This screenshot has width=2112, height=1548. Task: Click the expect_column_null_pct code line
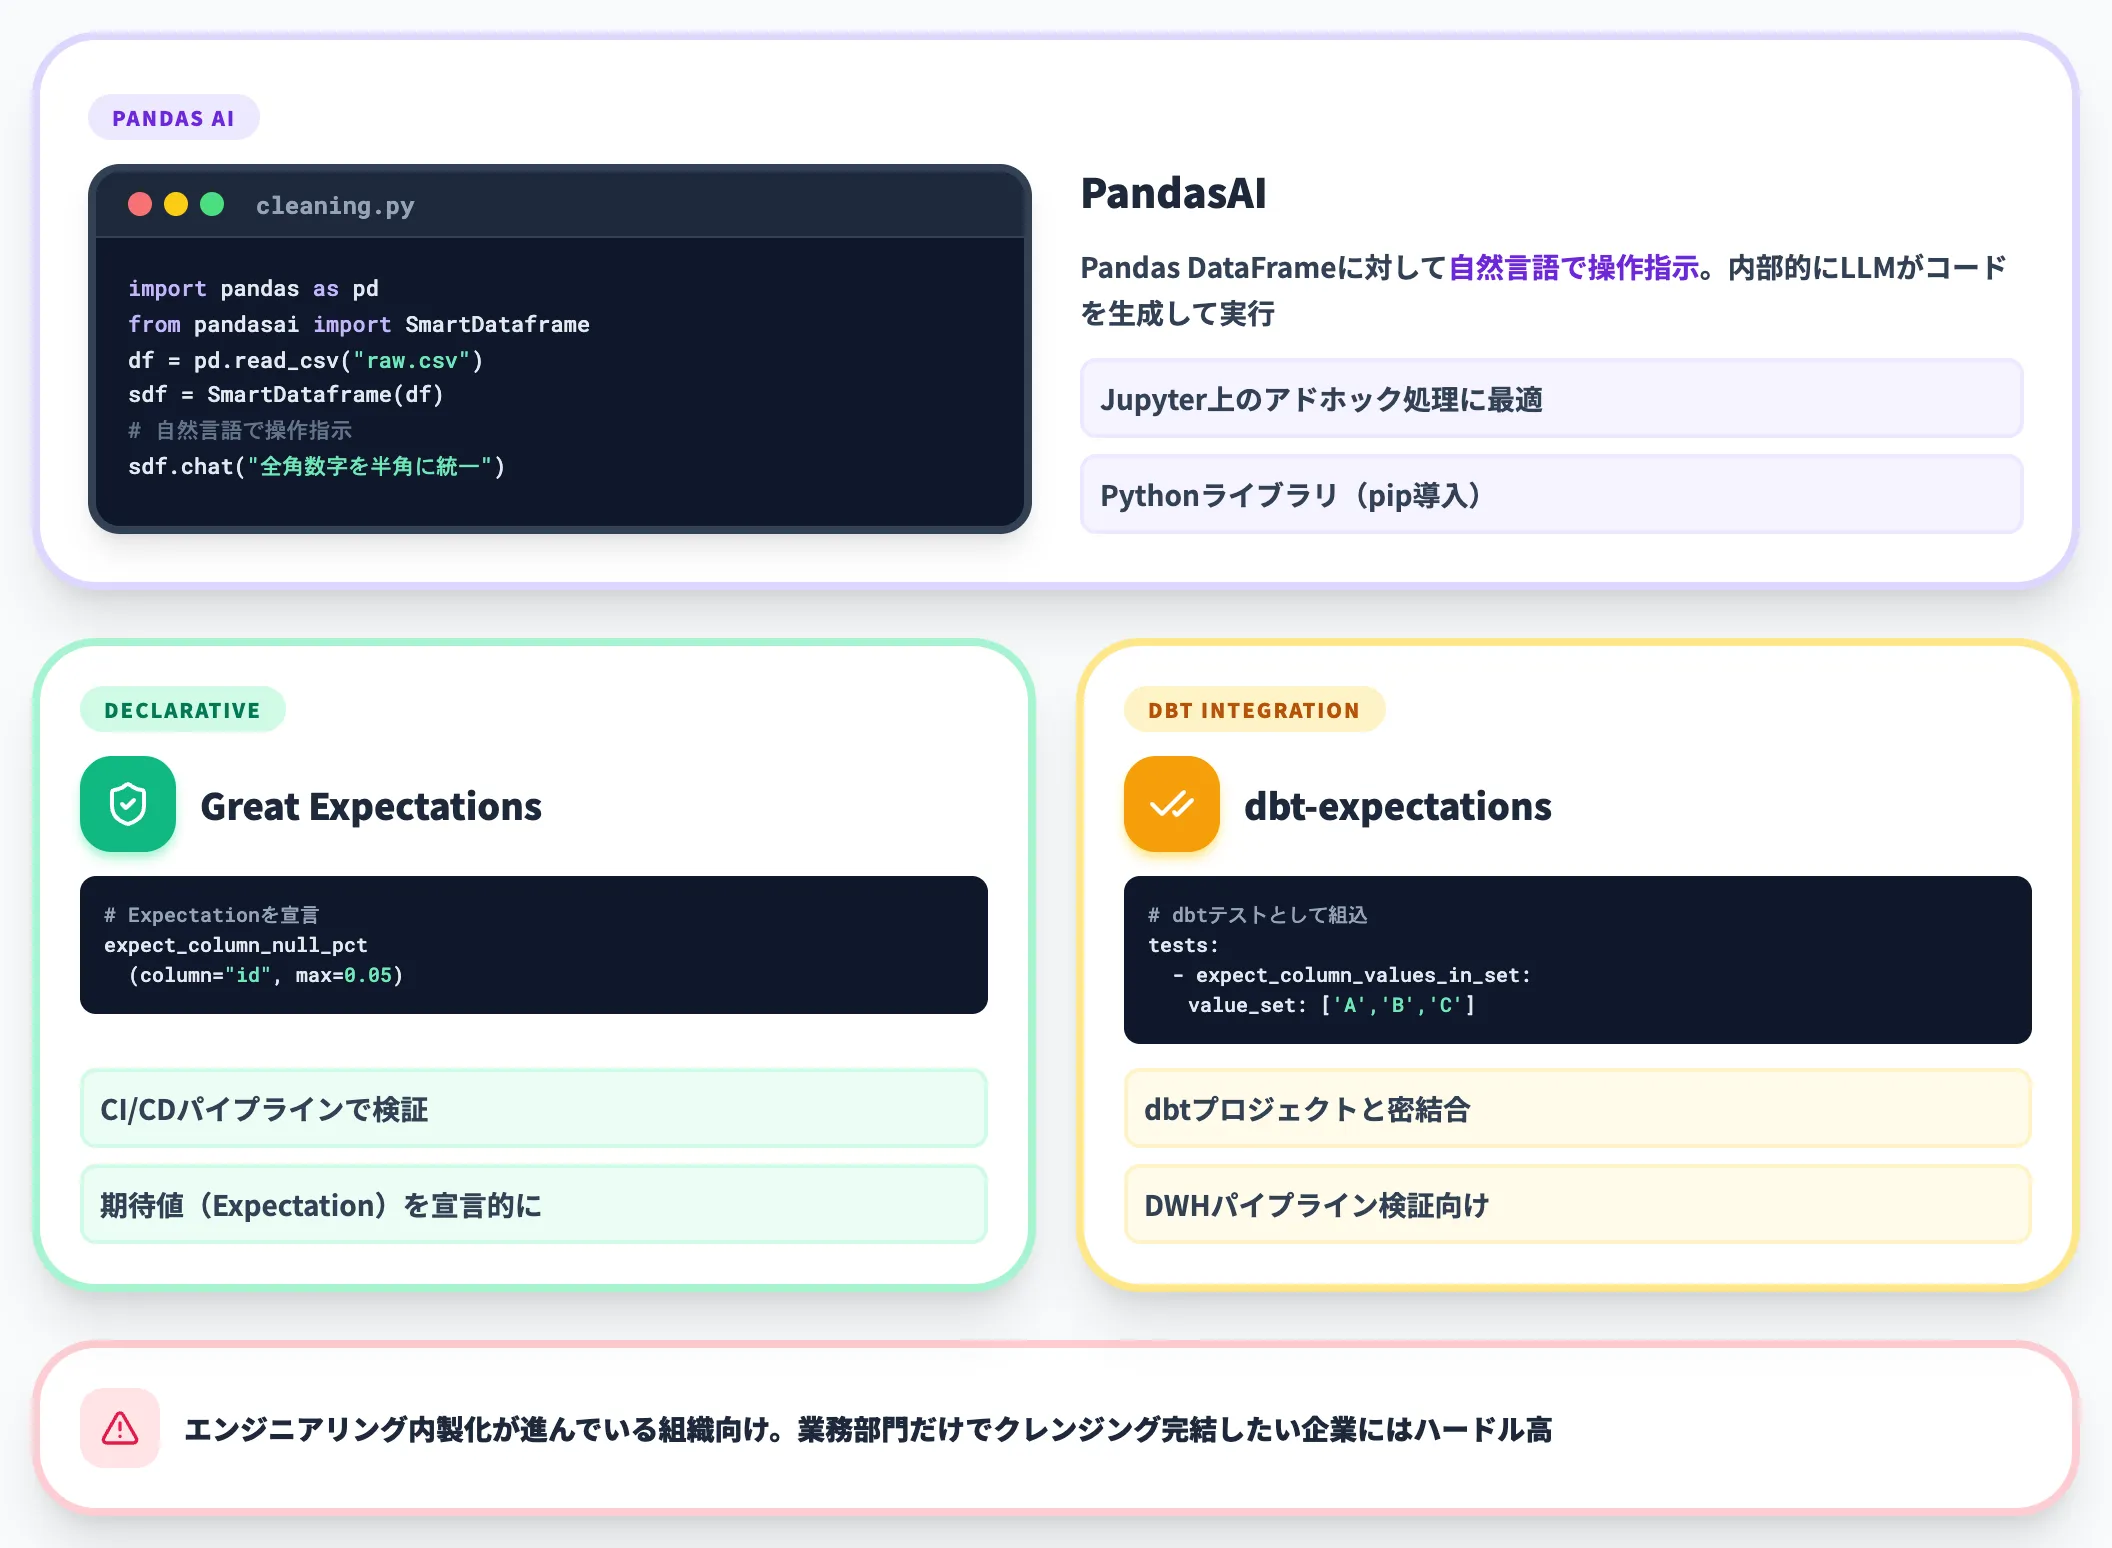pos(236,945)
